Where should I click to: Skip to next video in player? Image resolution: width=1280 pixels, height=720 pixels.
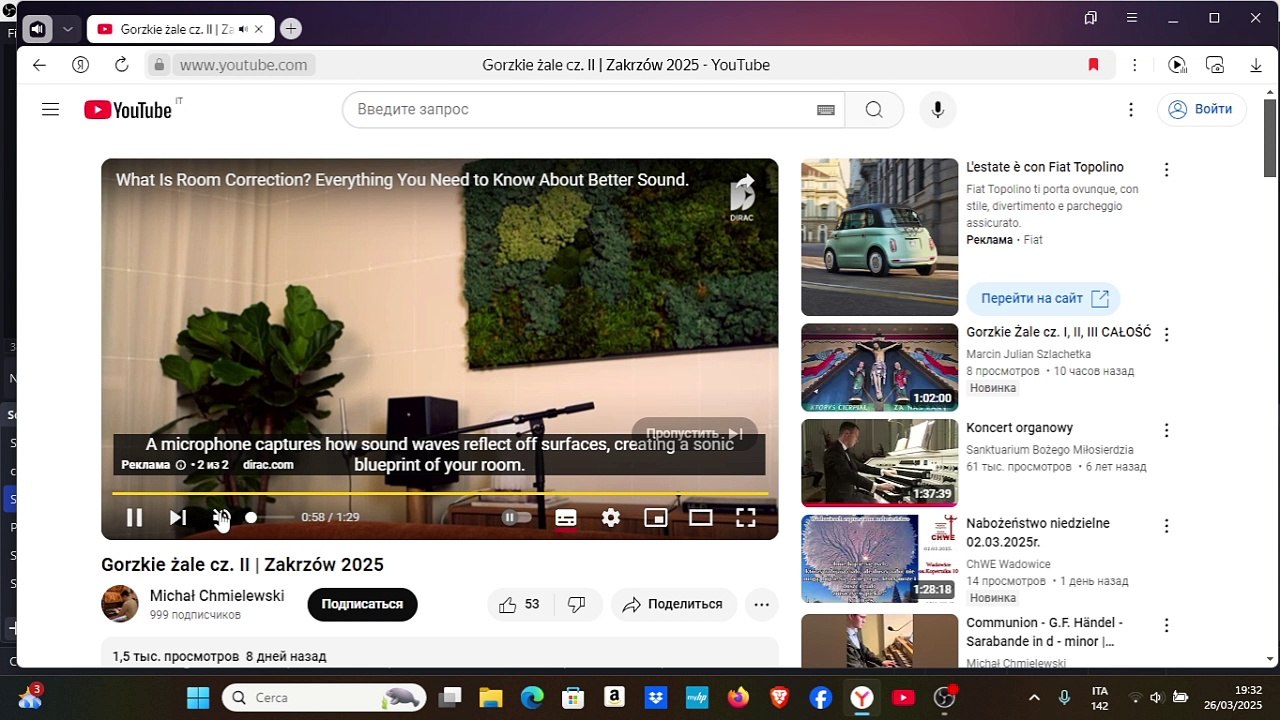178,517
